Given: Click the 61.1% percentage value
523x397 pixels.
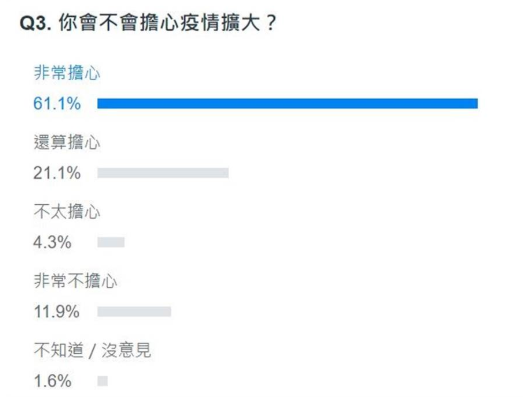Looking at the screenshot, I should tap(57, 103).
